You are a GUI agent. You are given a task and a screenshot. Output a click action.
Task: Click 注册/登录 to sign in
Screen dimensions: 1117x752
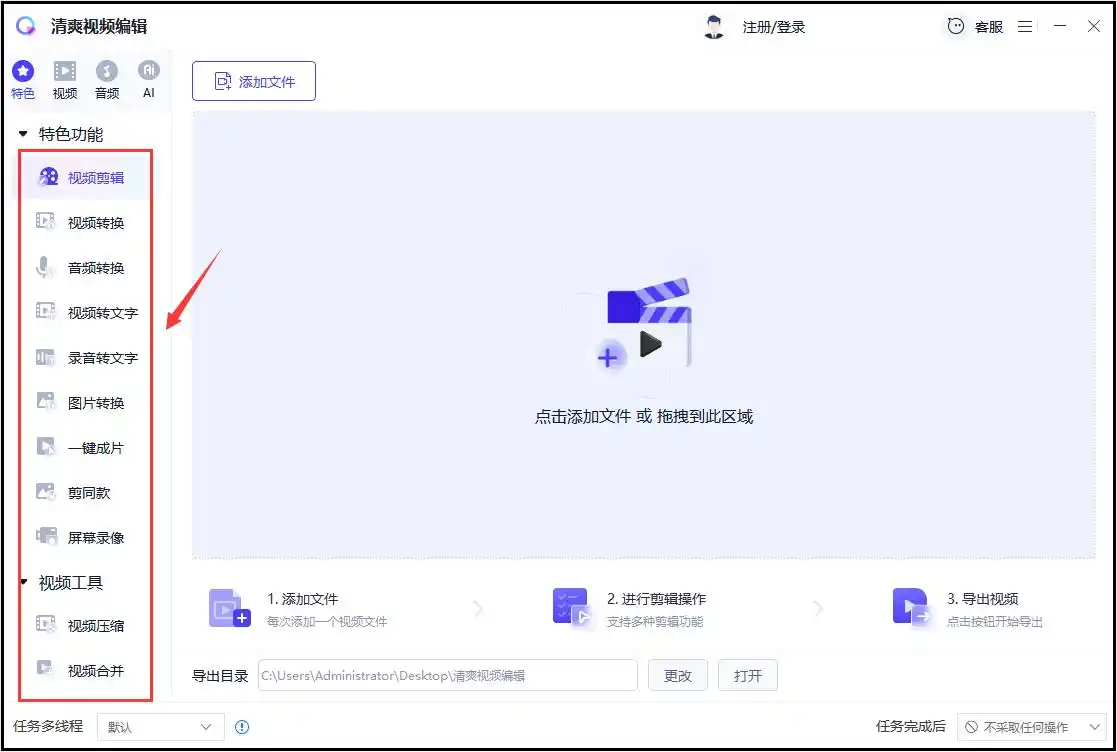click(x=773, y=27)
